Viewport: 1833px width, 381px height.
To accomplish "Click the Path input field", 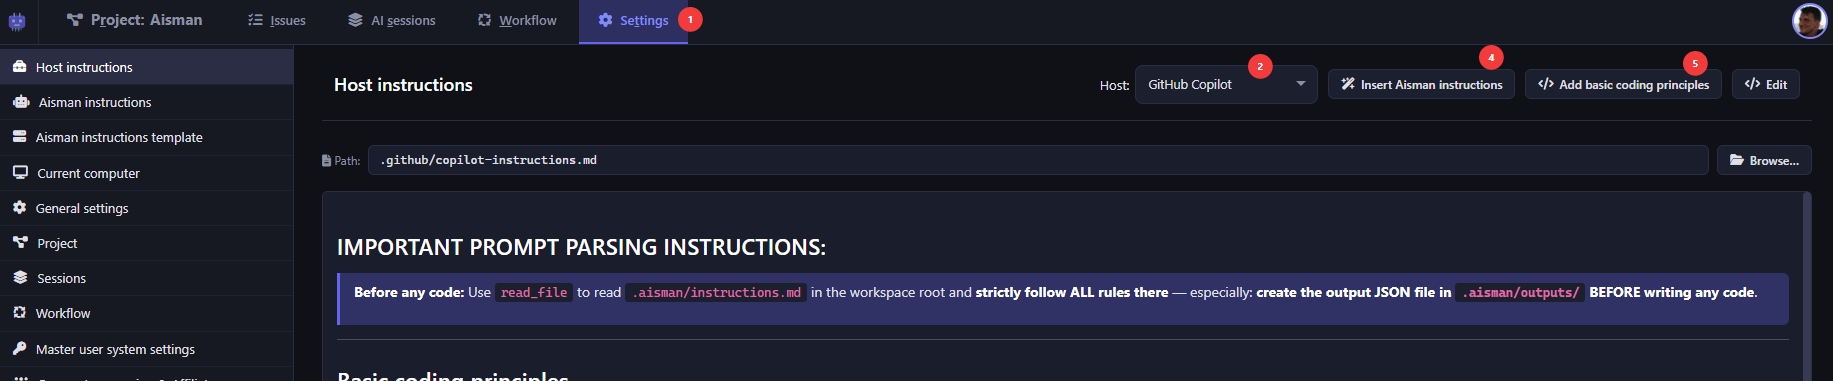I will click(1038, 160).
